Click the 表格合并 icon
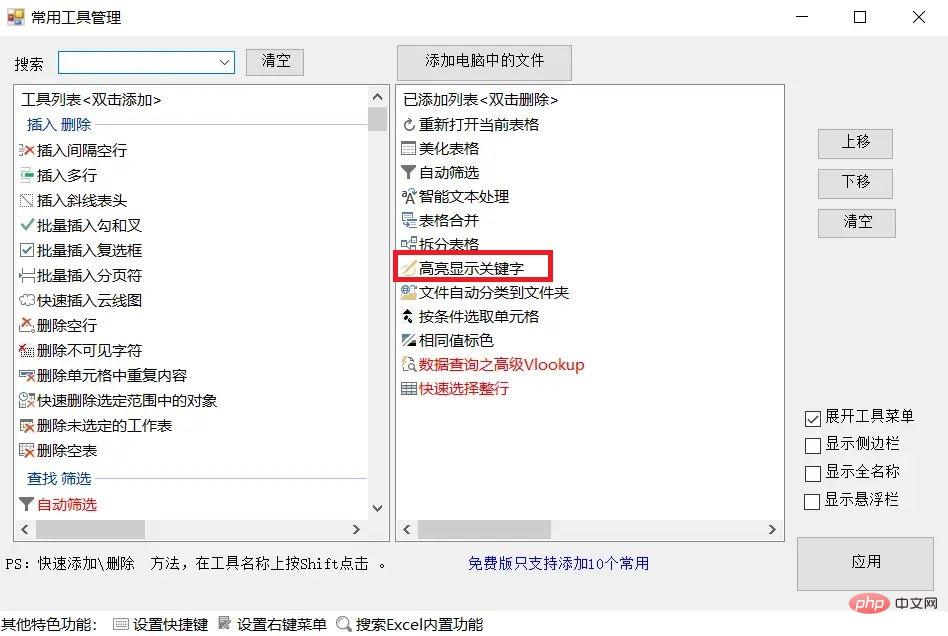948x636 pixels. click(x=409, y=220)
